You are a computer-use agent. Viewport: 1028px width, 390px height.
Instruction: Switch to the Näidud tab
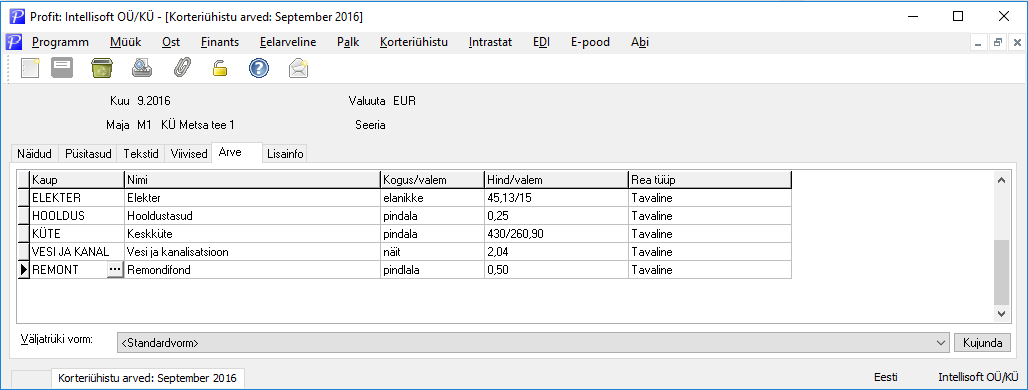pos(35,154)
